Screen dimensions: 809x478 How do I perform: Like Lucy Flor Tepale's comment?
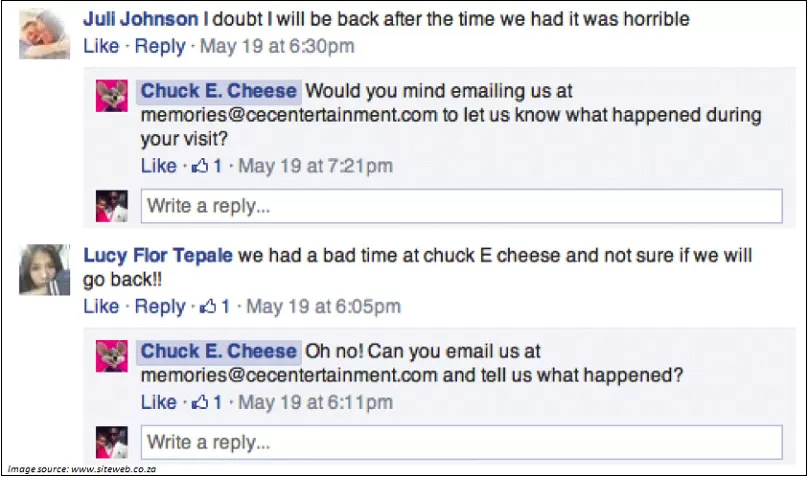pyautogui.click(x=100, y=306)
